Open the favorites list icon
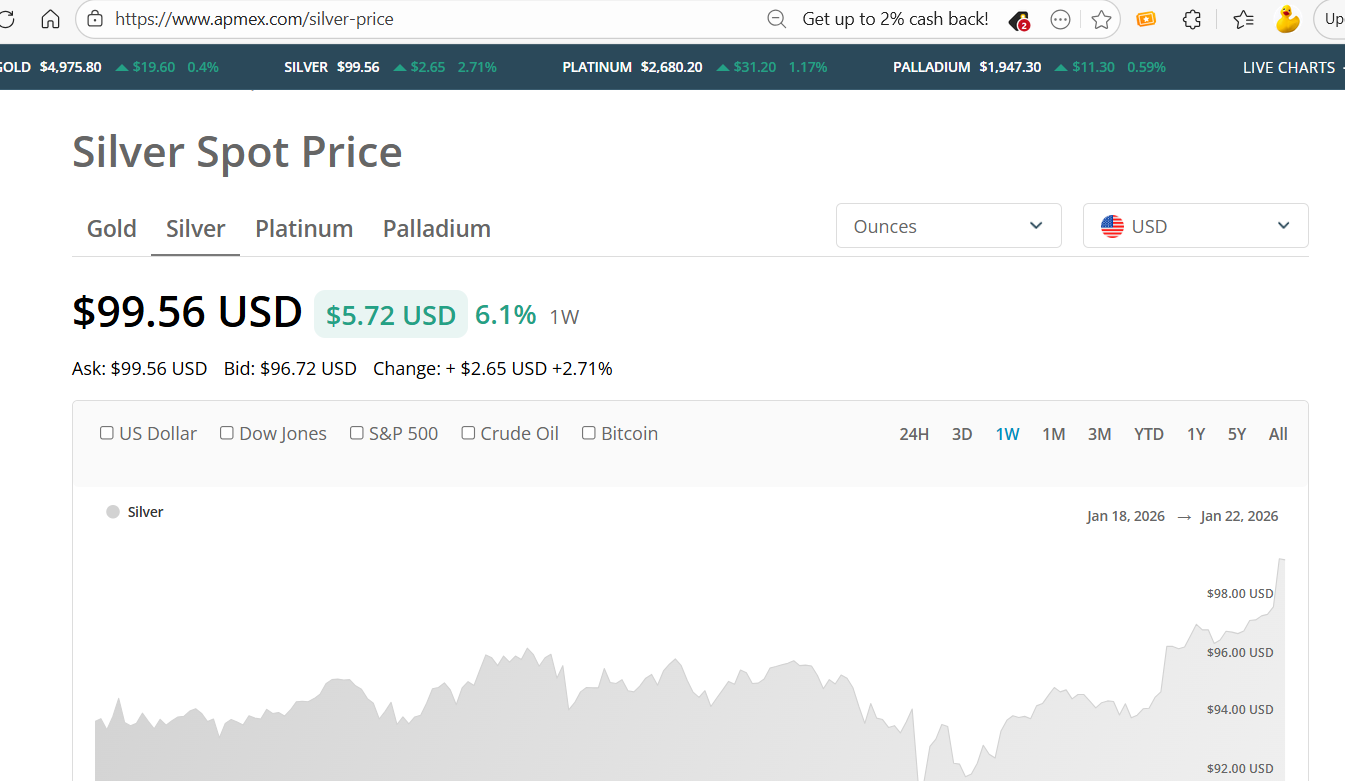This screenshot has height=781, width=1345. [x=1243, y=19]
